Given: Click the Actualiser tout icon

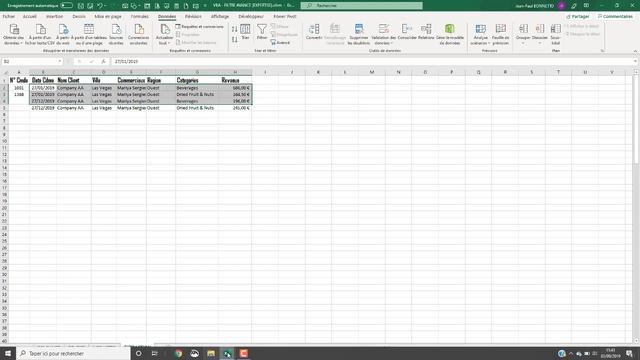Looking at the screenshot, I should pos(164,29).
